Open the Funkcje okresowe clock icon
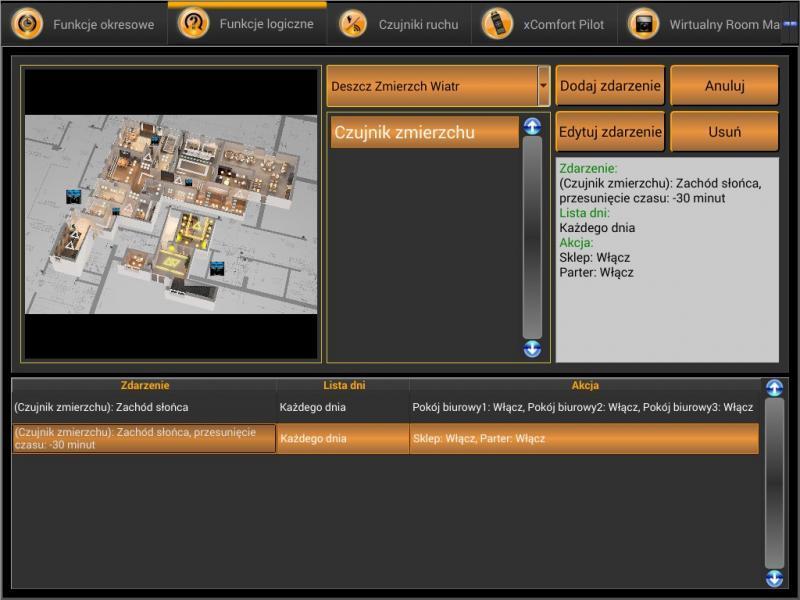The width and height of the screenshot is (800, 600). click(x=27, y=24)
